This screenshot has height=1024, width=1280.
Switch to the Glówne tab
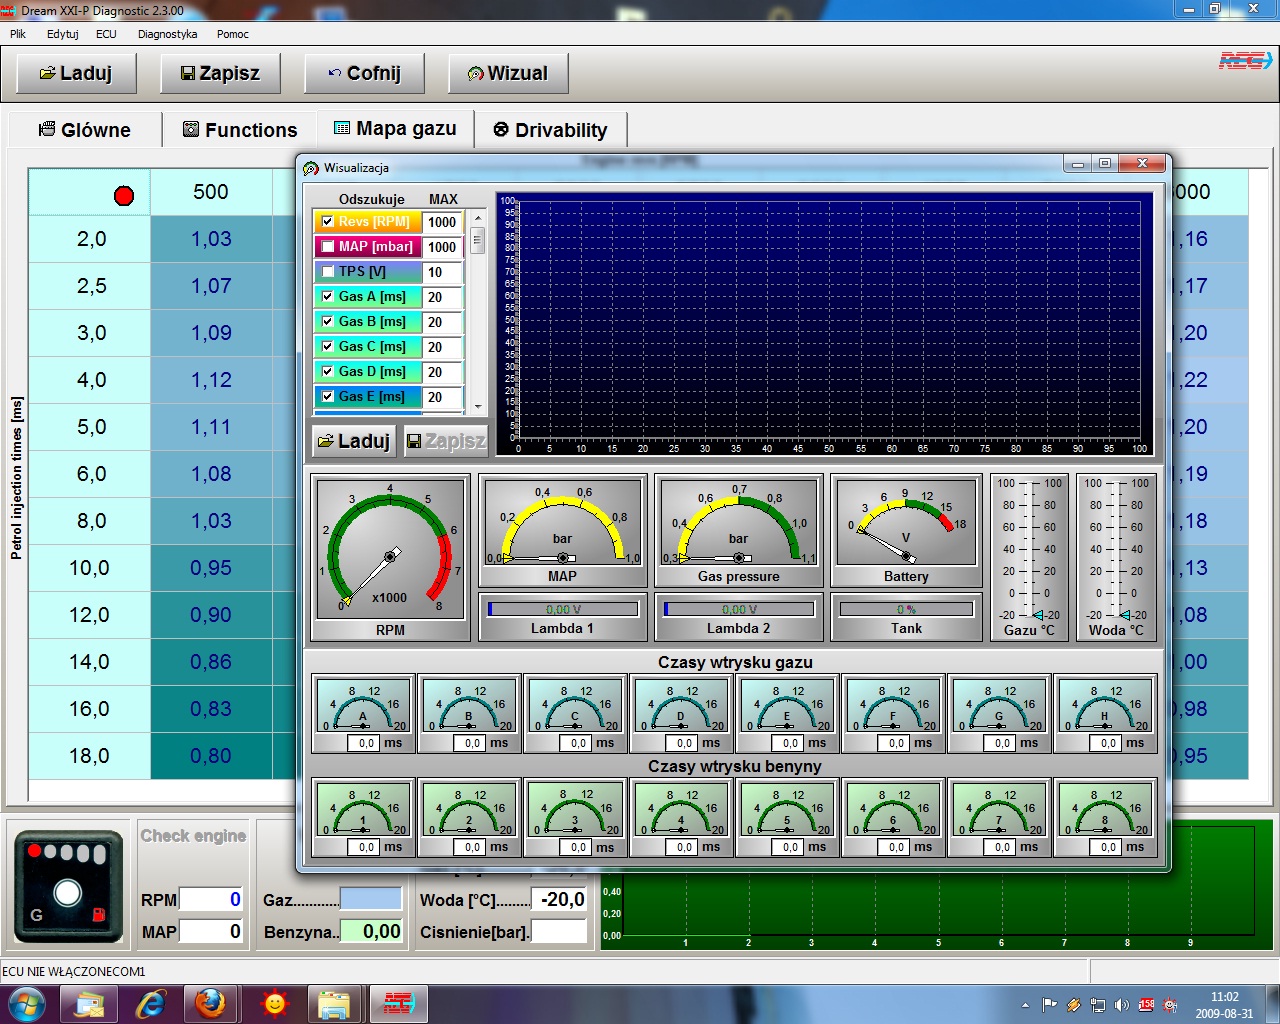[x=85, y=130]
